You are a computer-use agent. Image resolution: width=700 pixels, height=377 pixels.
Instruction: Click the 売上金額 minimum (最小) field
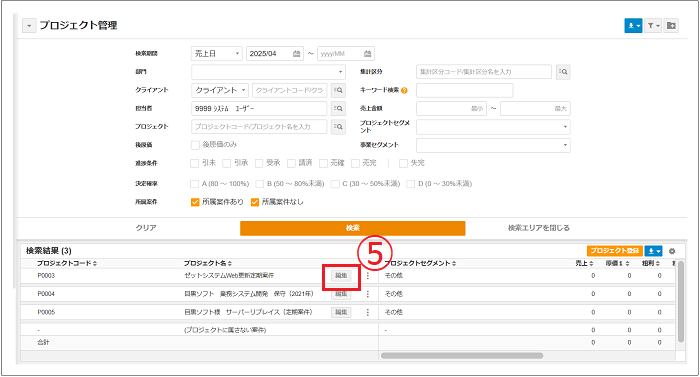point(451,109)
